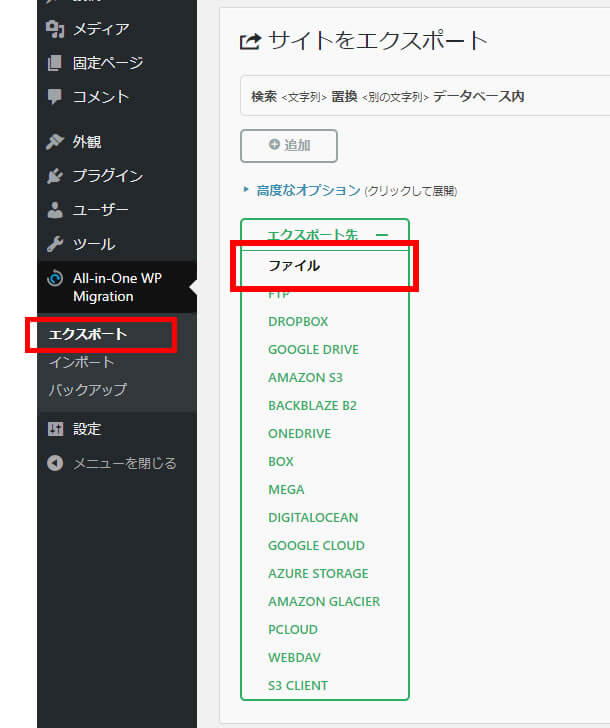Choose WEBDAV as export destination
This screenshot has width=610, height=728.
pyautogui.click(x=294, y=657)
